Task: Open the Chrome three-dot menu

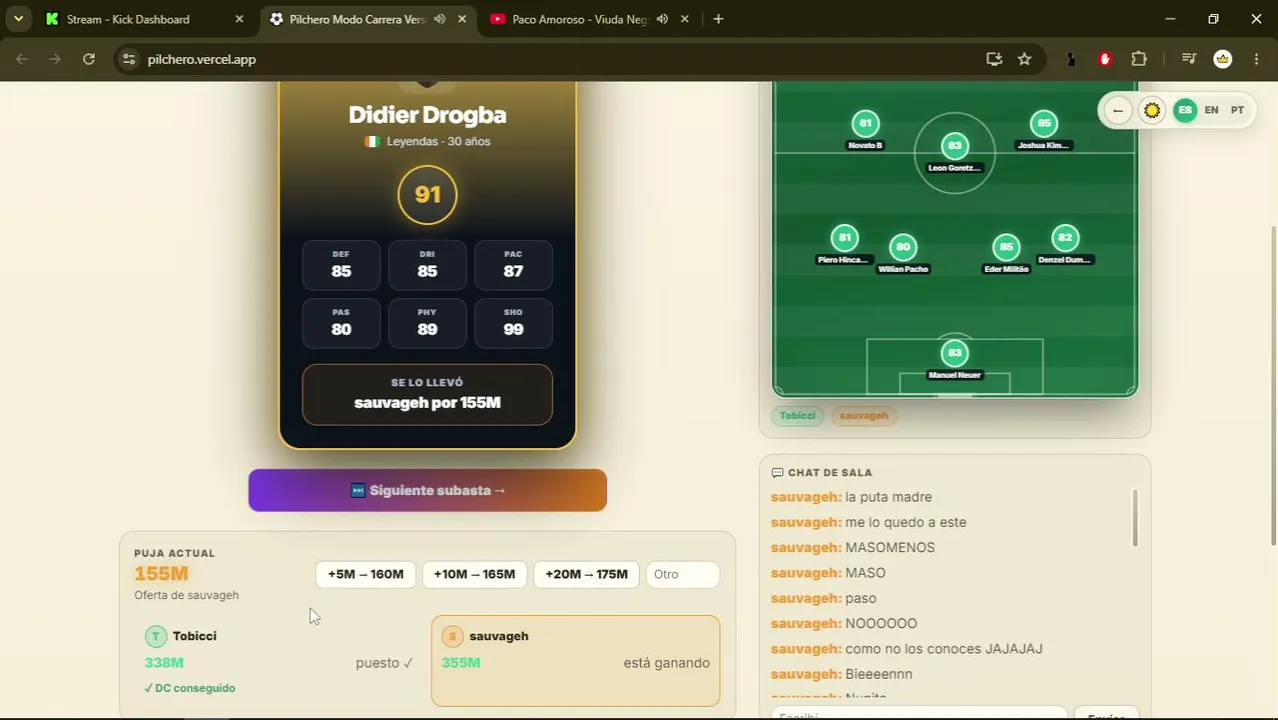Action: [x=1256, y=59]
